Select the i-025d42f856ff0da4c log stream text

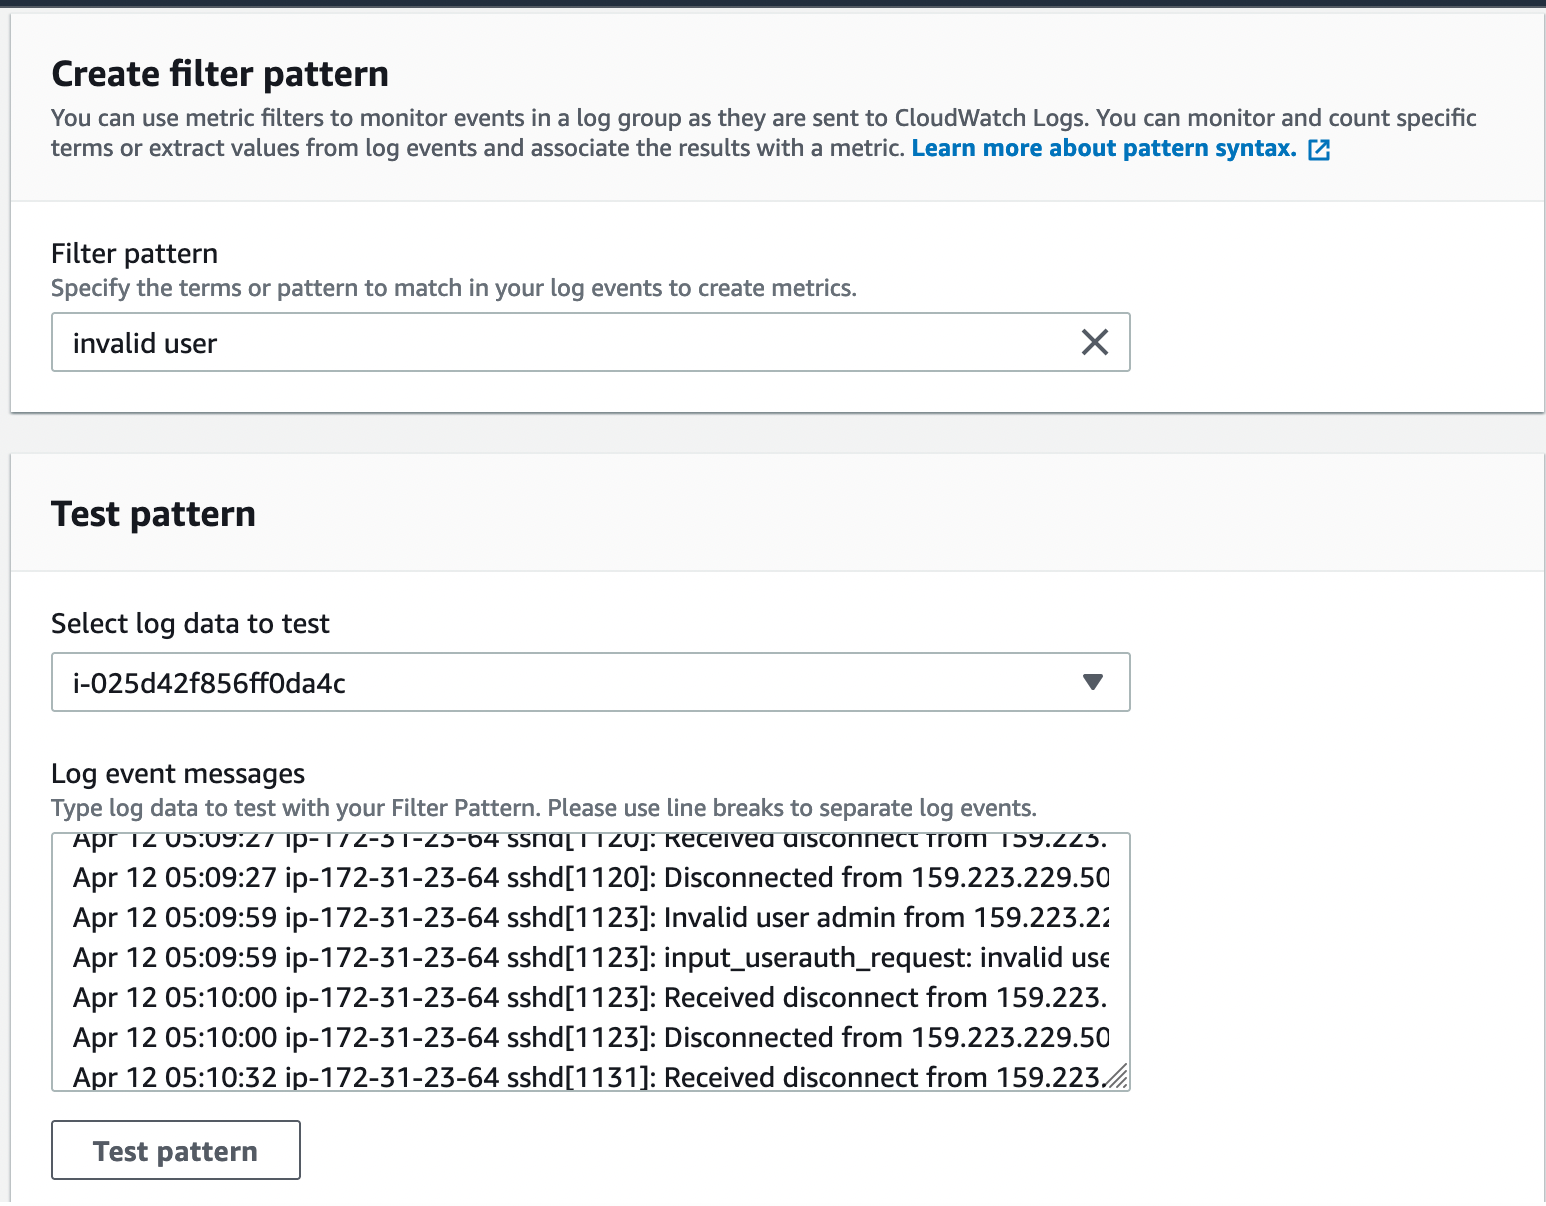pos(210,683)
